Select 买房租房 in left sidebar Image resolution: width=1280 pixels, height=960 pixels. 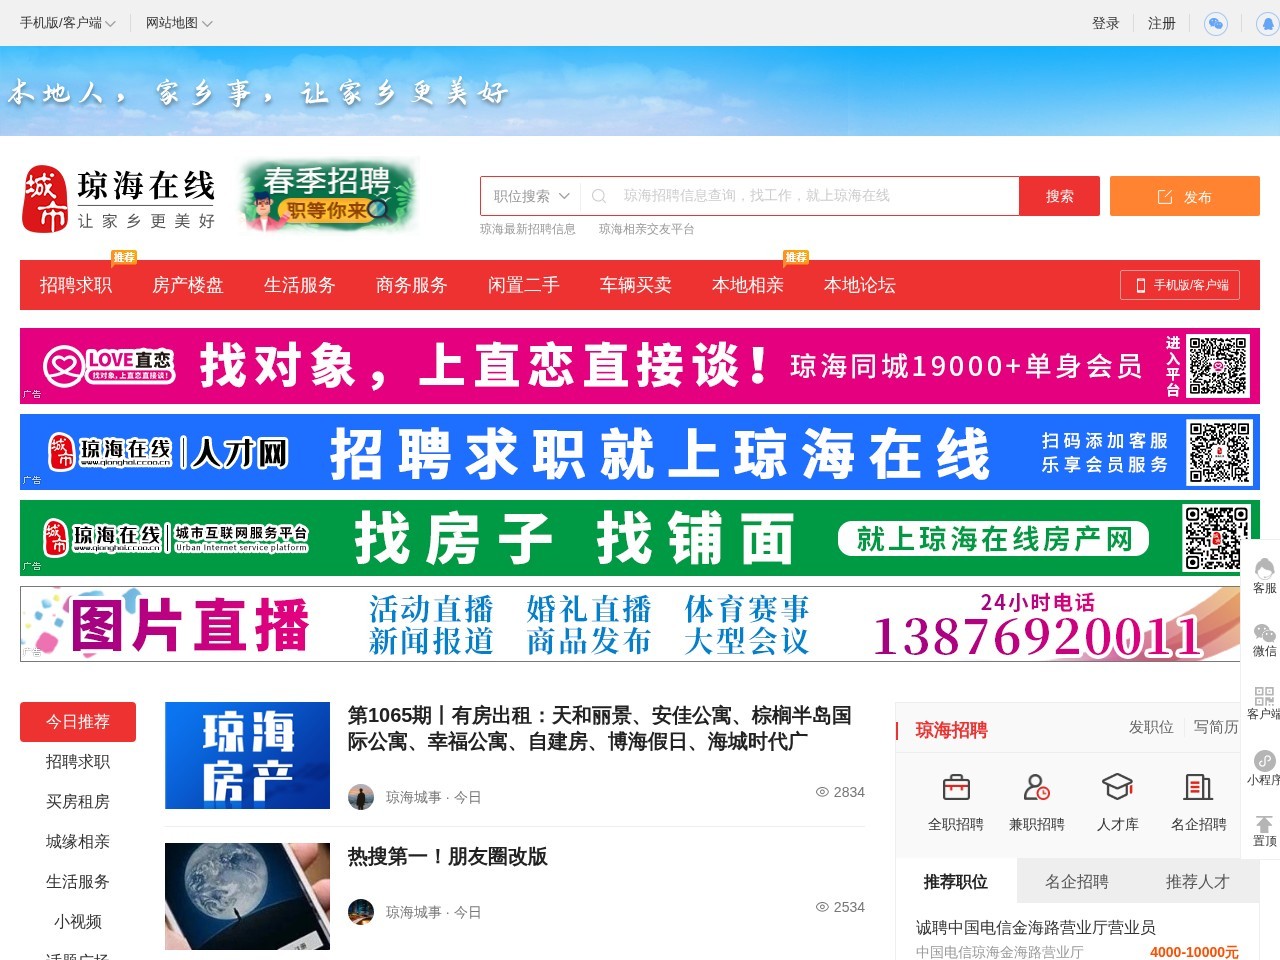pos(78,802)
